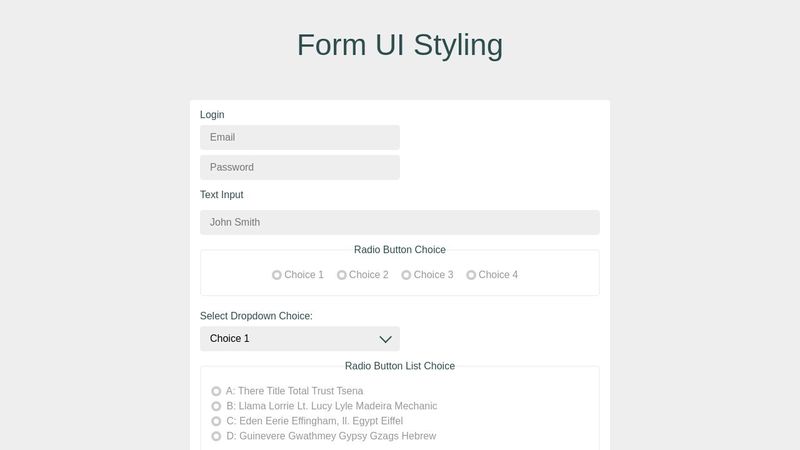Image resolution: width=800 pixels, height=450 pixels.
Task: Click the Radio Button List Choice legend
Action: pos(400,366)
